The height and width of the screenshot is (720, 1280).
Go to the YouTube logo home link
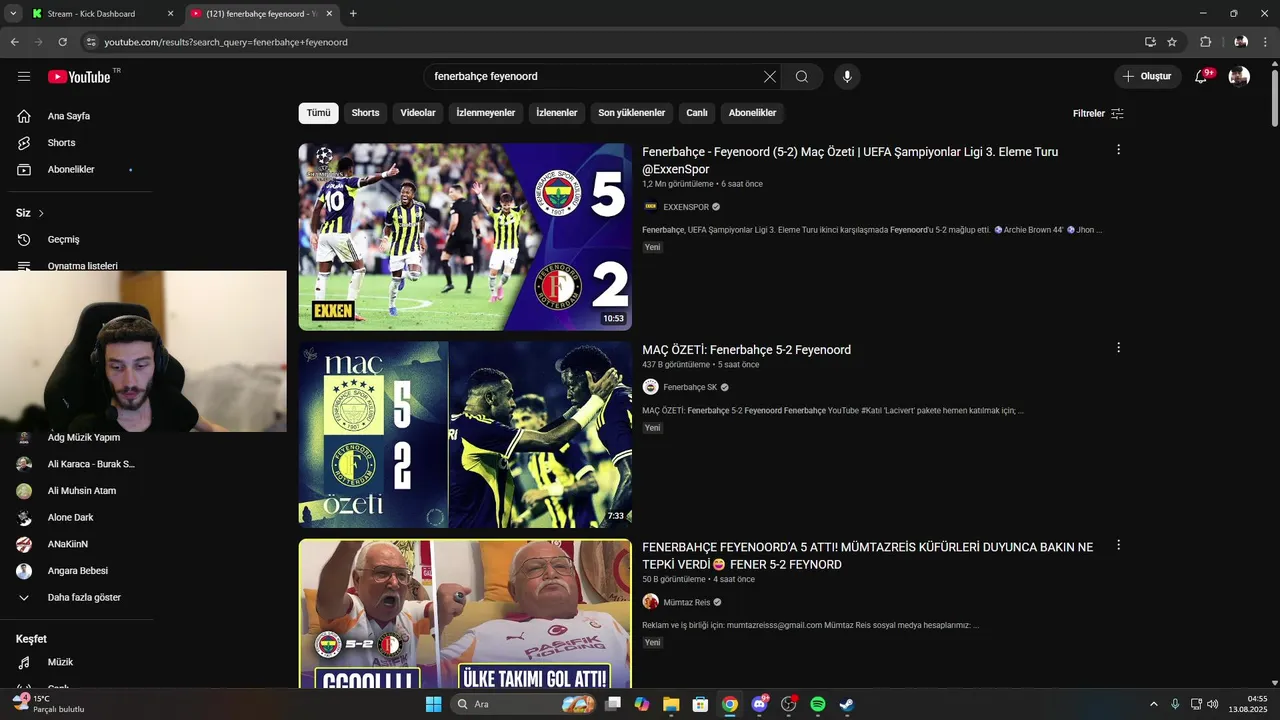(79, 77)
